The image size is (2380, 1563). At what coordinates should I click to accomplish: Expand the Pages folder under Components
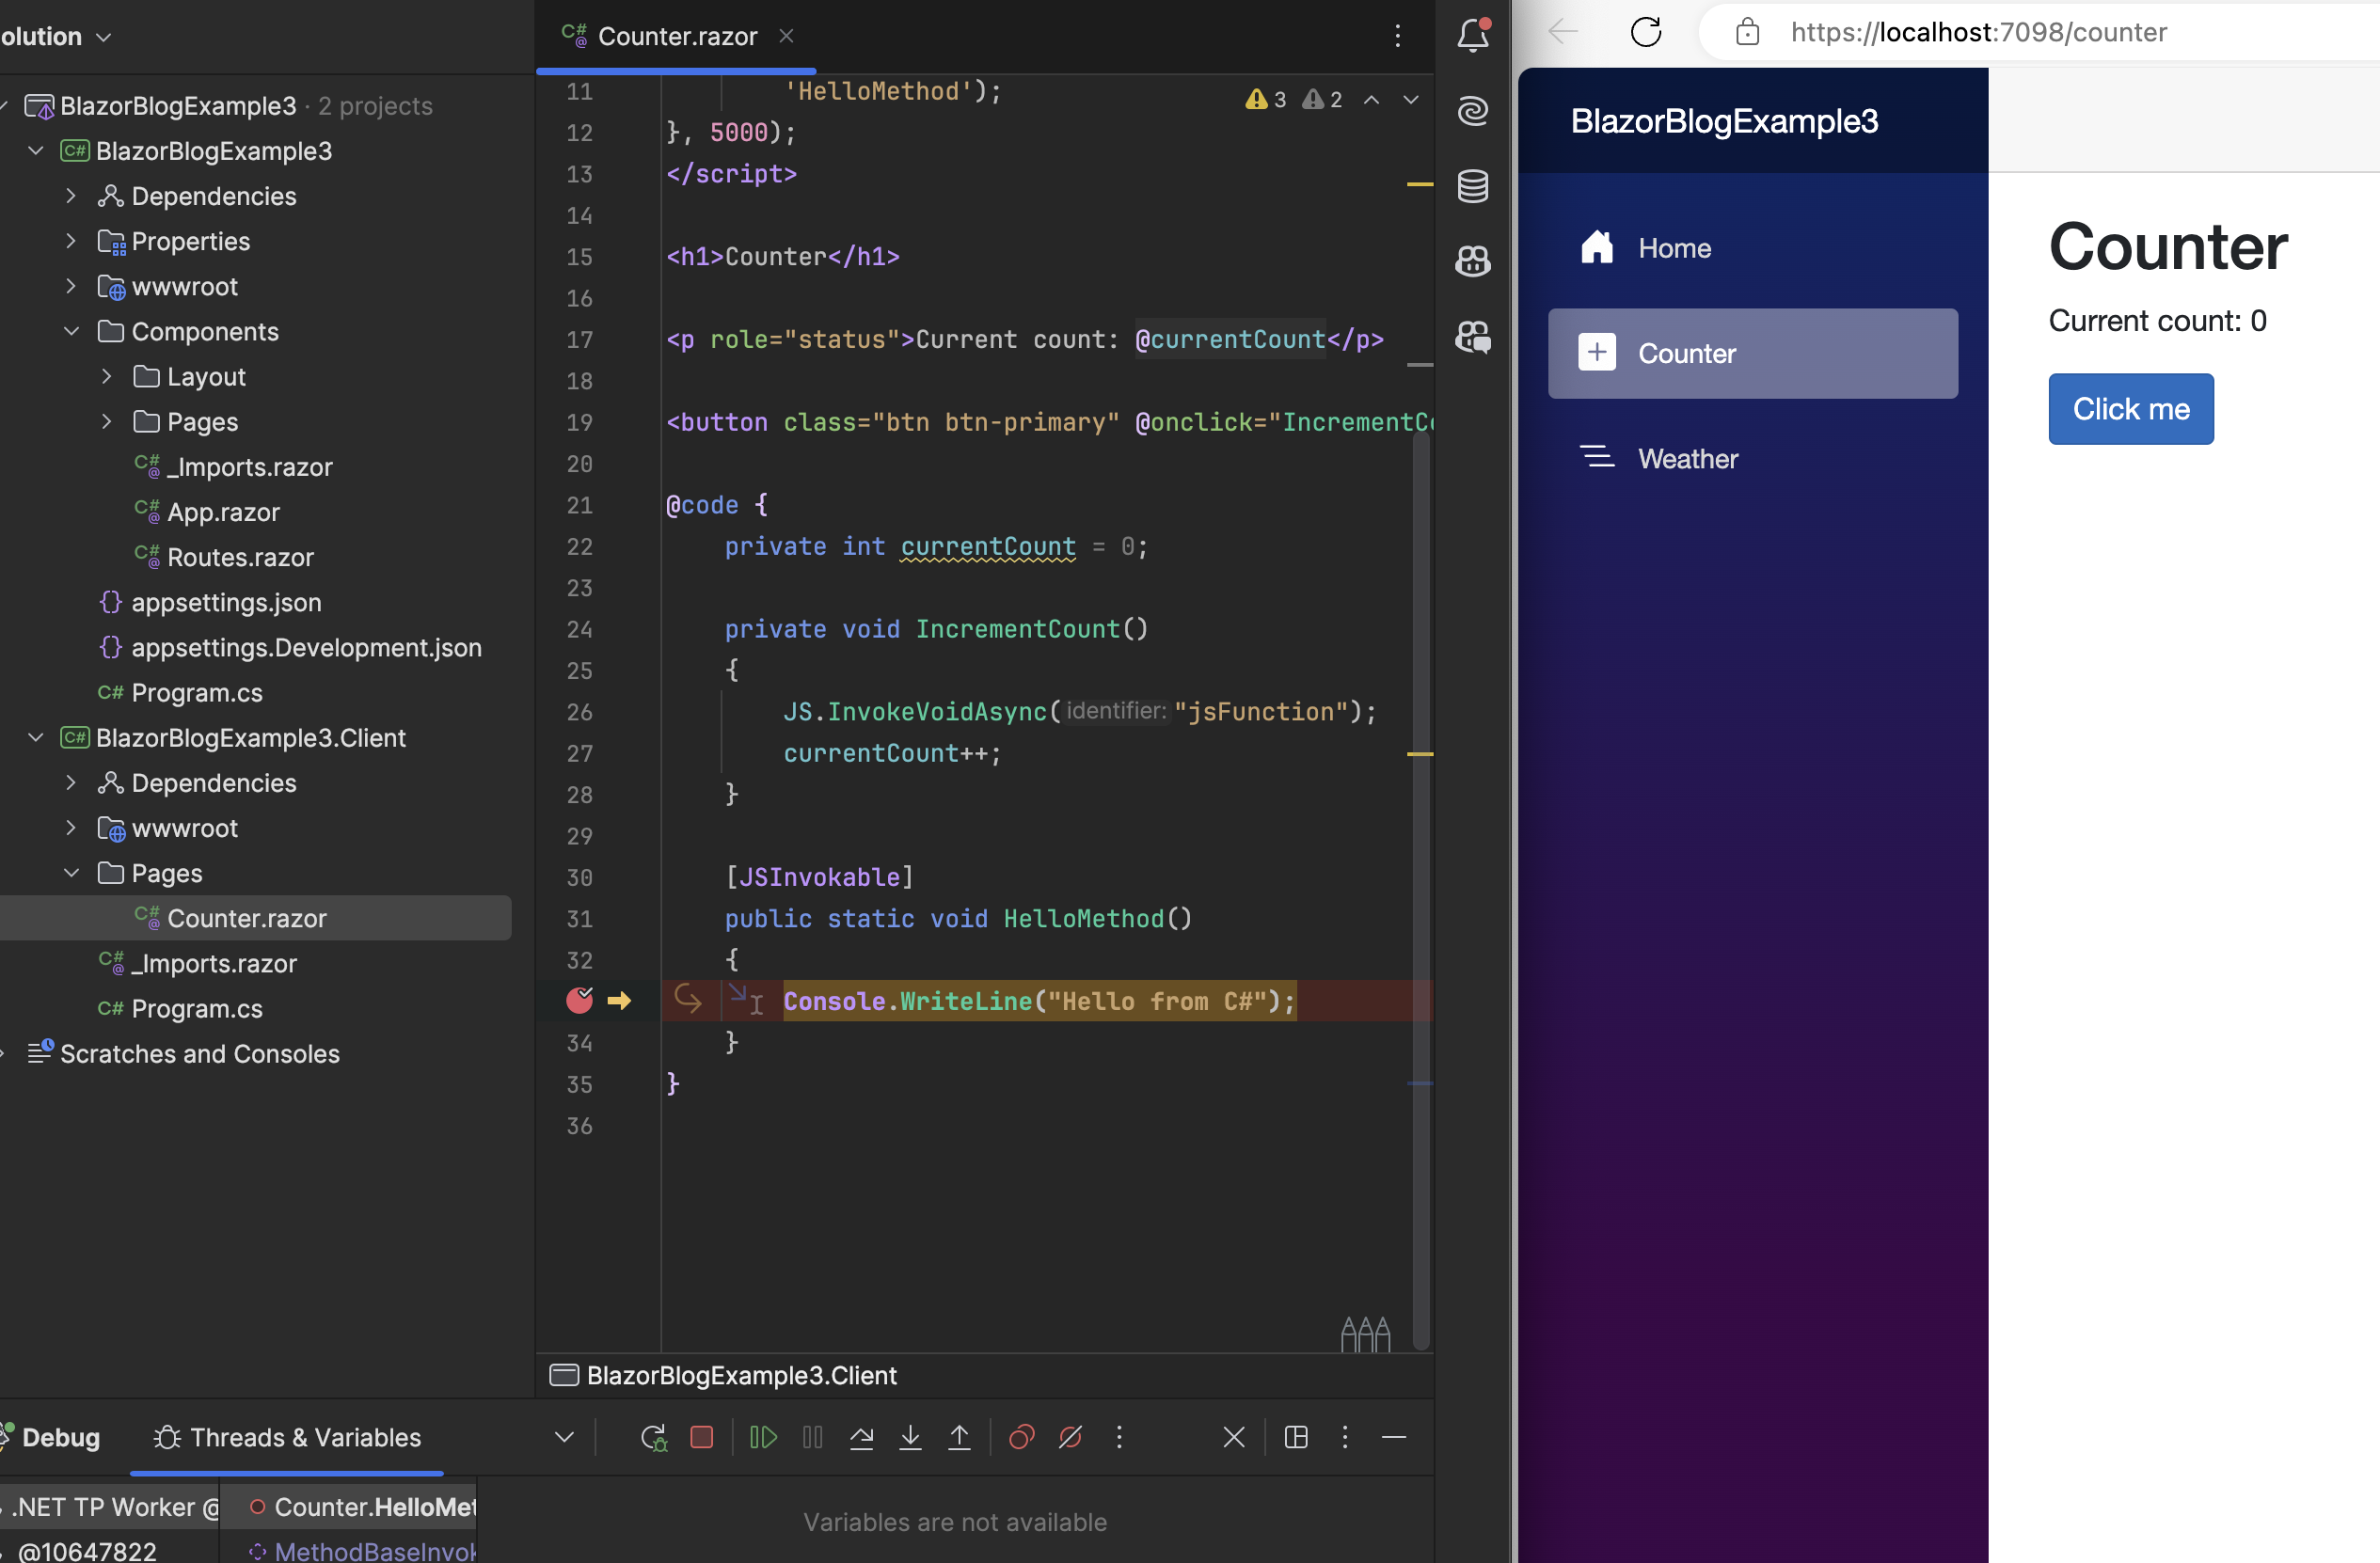(x=106, y=421)
